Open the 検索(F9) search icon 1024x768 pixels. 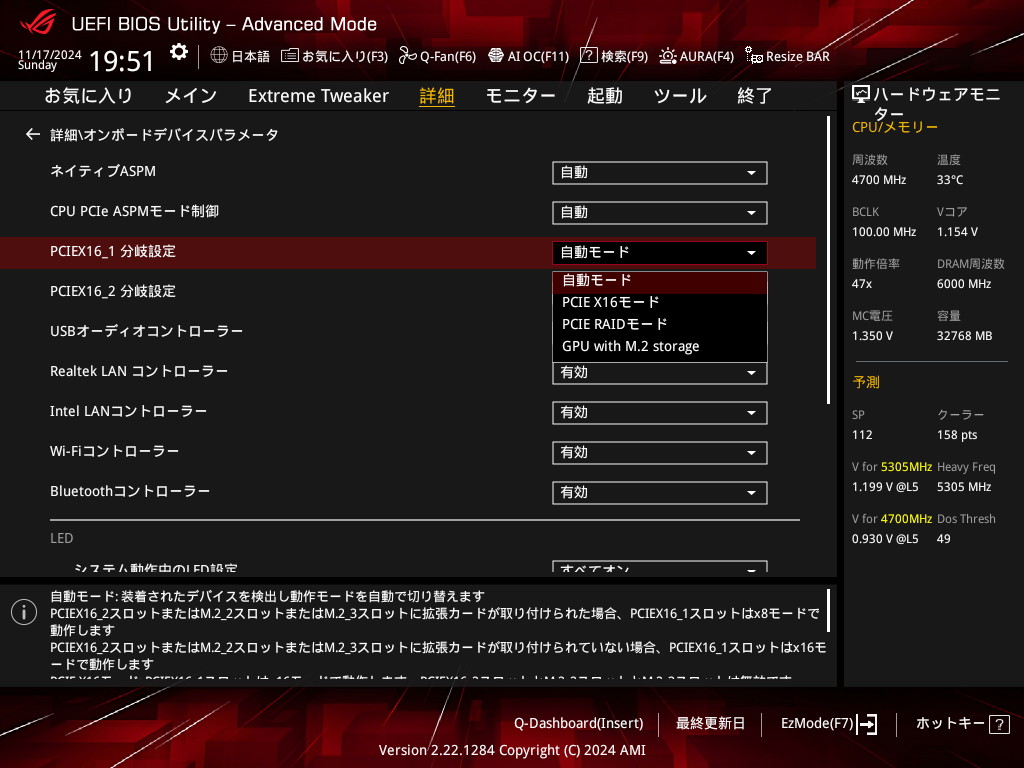tap(588, 56)
